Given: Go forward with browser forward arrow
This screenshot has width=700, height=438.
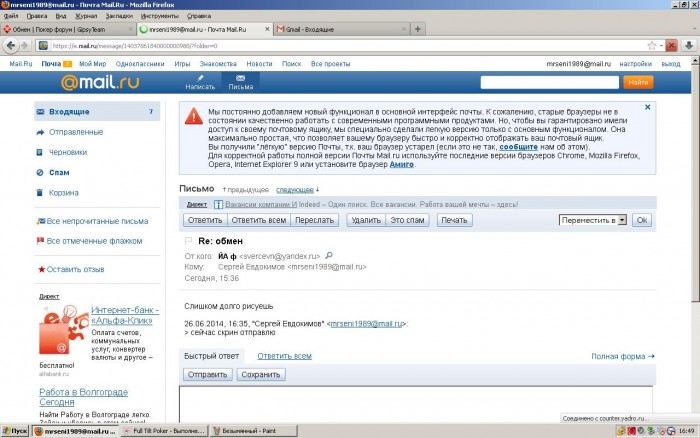Looking at the screenshot, I should coord(25,46).
